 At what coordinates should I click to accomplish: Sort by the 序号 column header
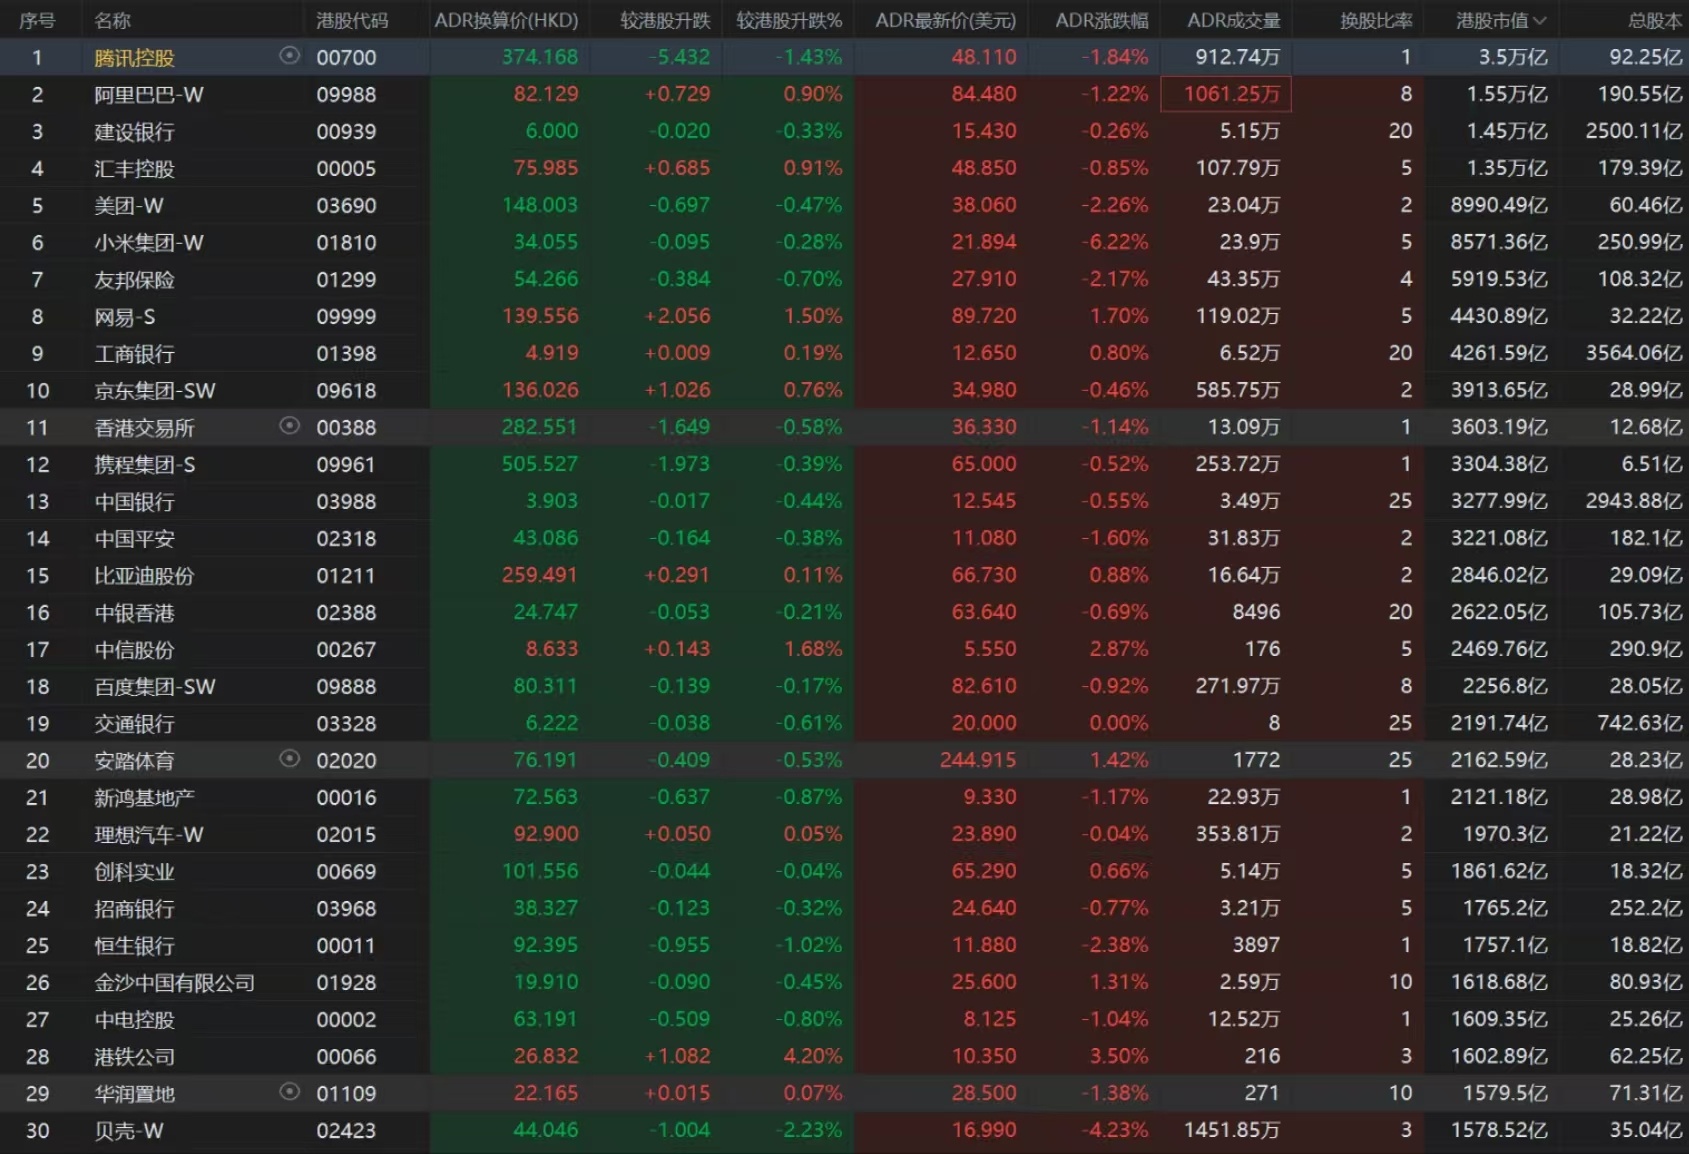[x=37, y=20]
